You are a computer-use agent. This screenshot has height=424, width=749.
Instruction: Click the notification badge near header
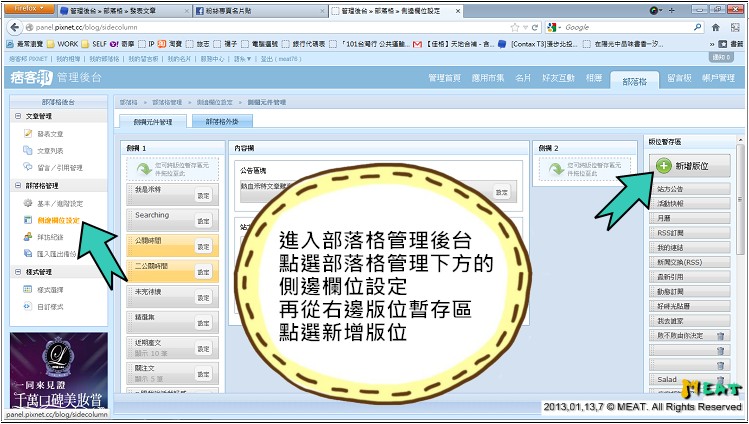coord(721,57)
